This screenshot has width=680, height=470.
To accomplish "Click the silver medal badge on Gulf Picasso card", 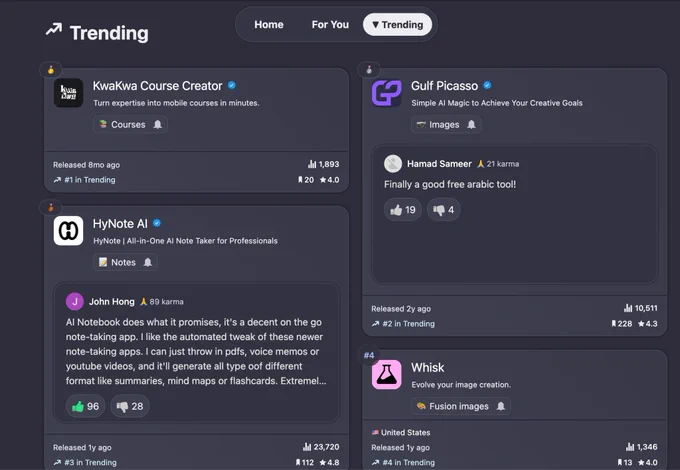I will pyautogui.click(x=369, y=70).
